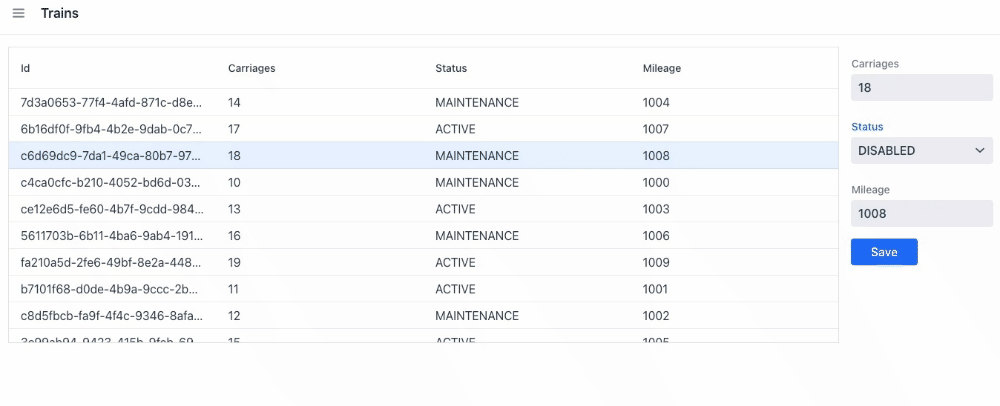Select train row starting with c8d5fbcb
This screenshot has height=406, width=1000.
(x=111, y=316)
